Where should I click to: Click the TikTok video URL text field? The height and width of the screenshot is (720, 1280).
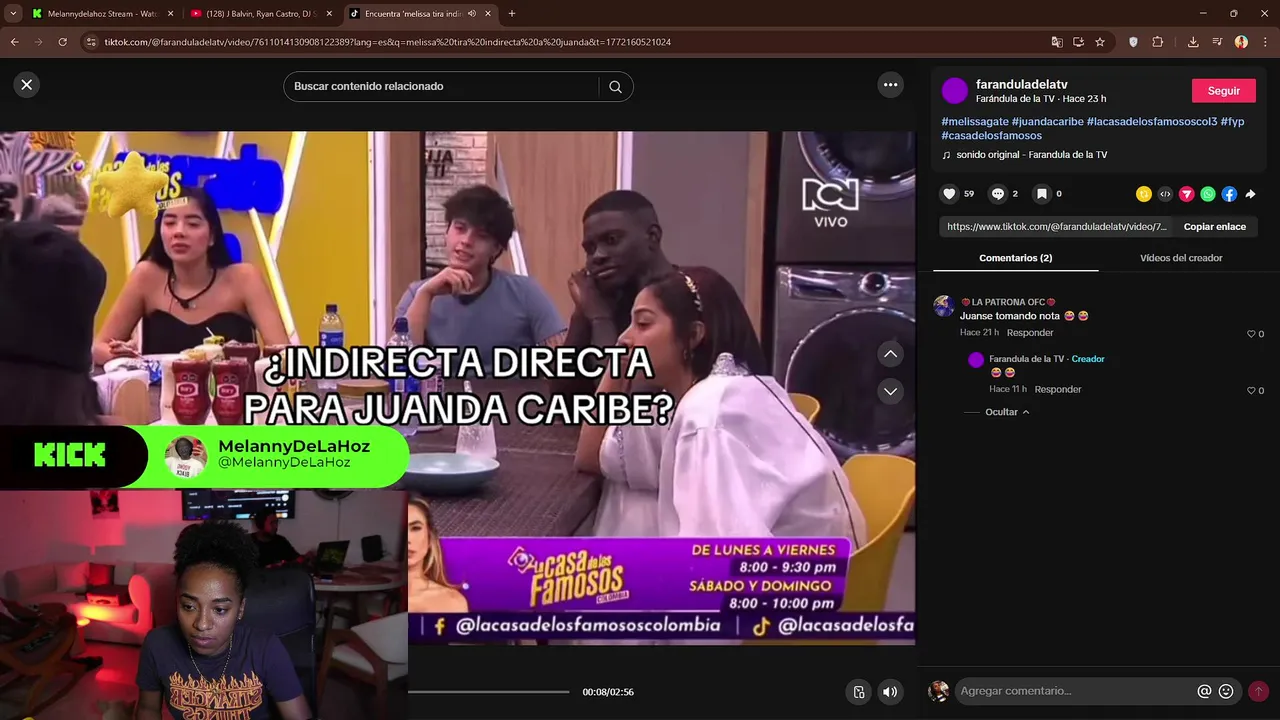1057,227
